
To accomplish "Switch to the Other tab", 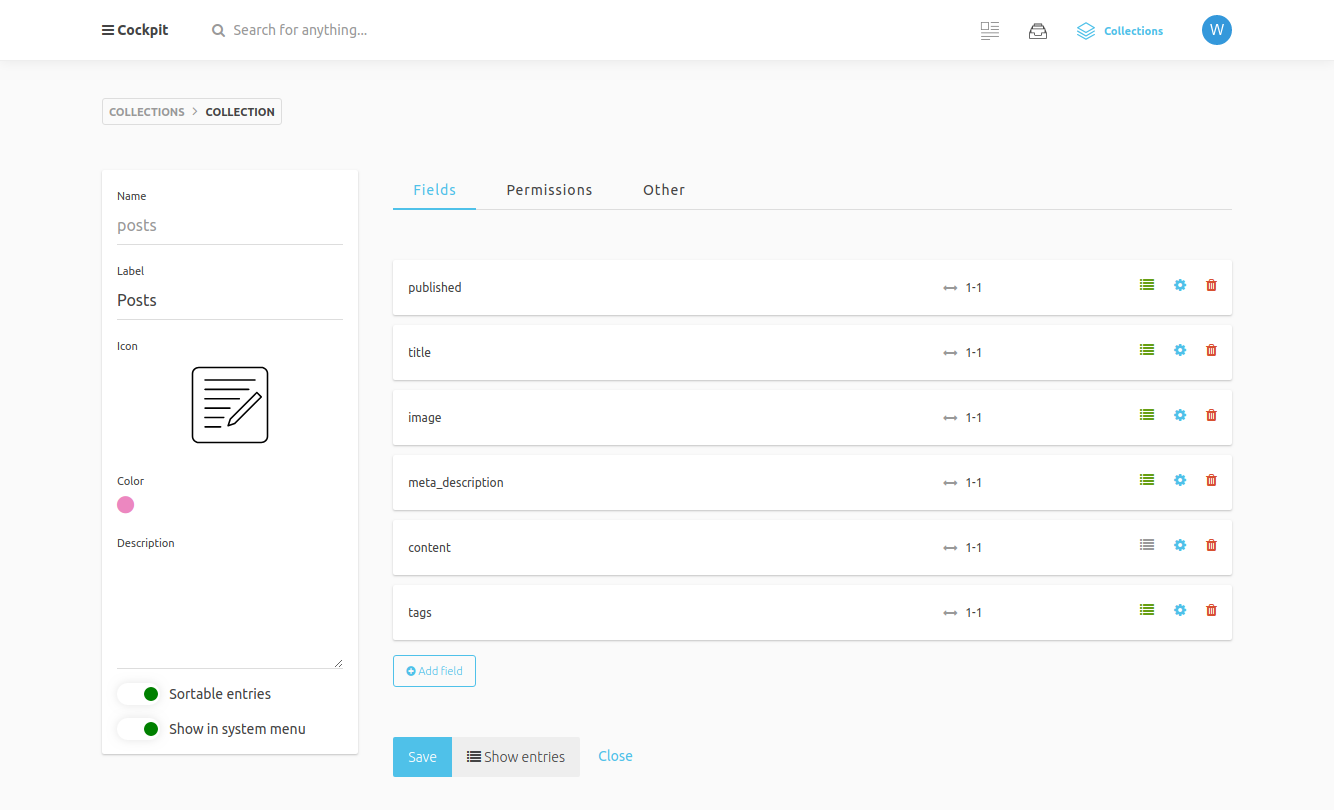I will point(664,190).
